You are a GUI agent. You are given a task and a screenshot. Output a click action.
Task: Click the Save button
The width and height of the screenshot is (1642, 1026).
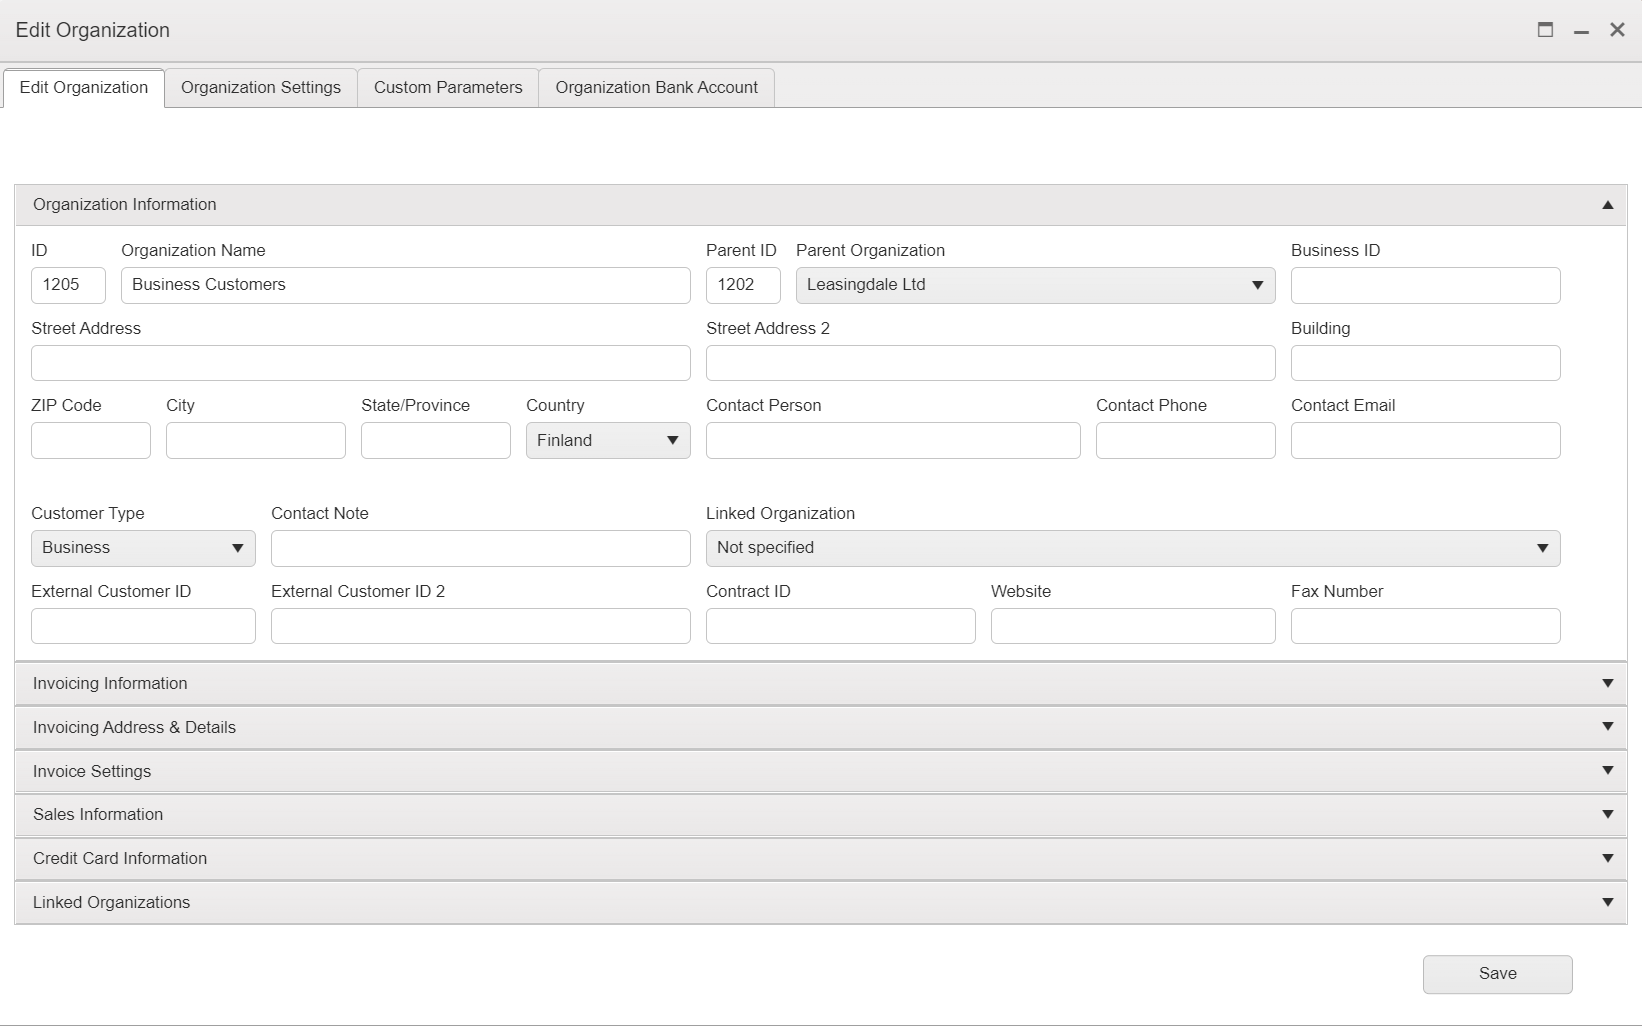click(x=1497, y=974)
